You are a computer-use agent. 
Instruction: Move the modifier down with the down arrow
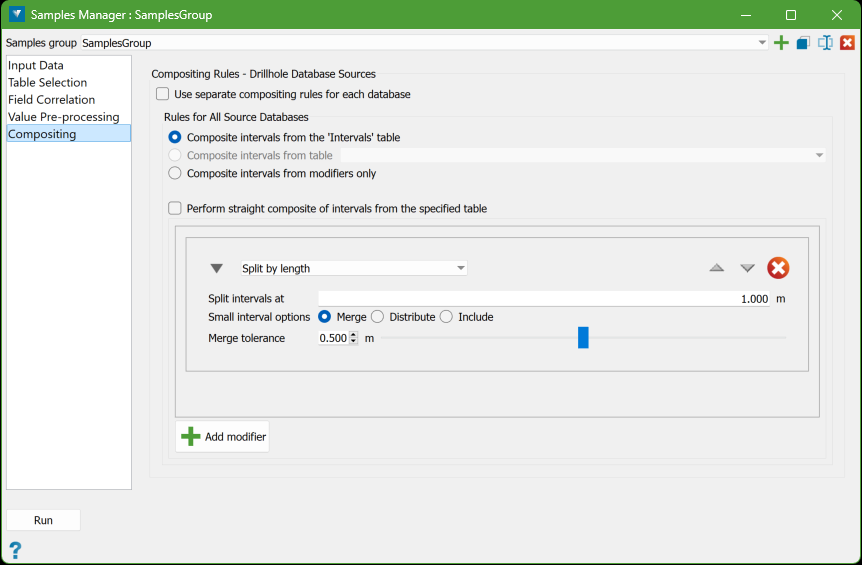tap(747, 268)
